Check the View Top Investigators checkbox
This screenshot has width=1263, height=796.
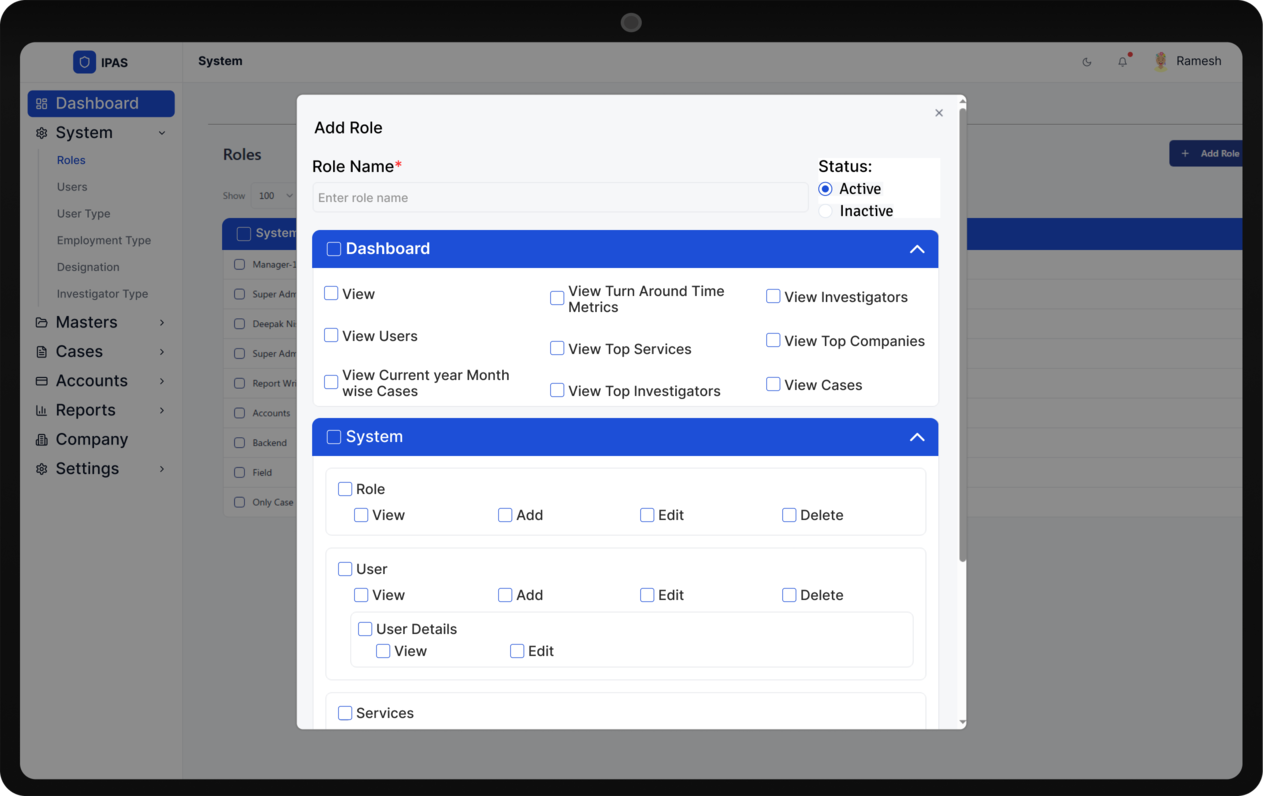(557, 391)
